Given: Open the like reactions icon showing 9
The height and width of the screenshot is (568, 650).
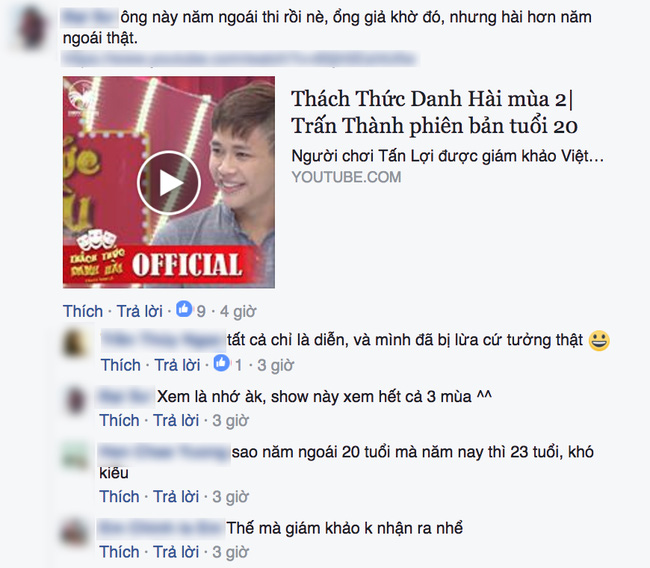Looking at the screenshot, I should (184, 309).
